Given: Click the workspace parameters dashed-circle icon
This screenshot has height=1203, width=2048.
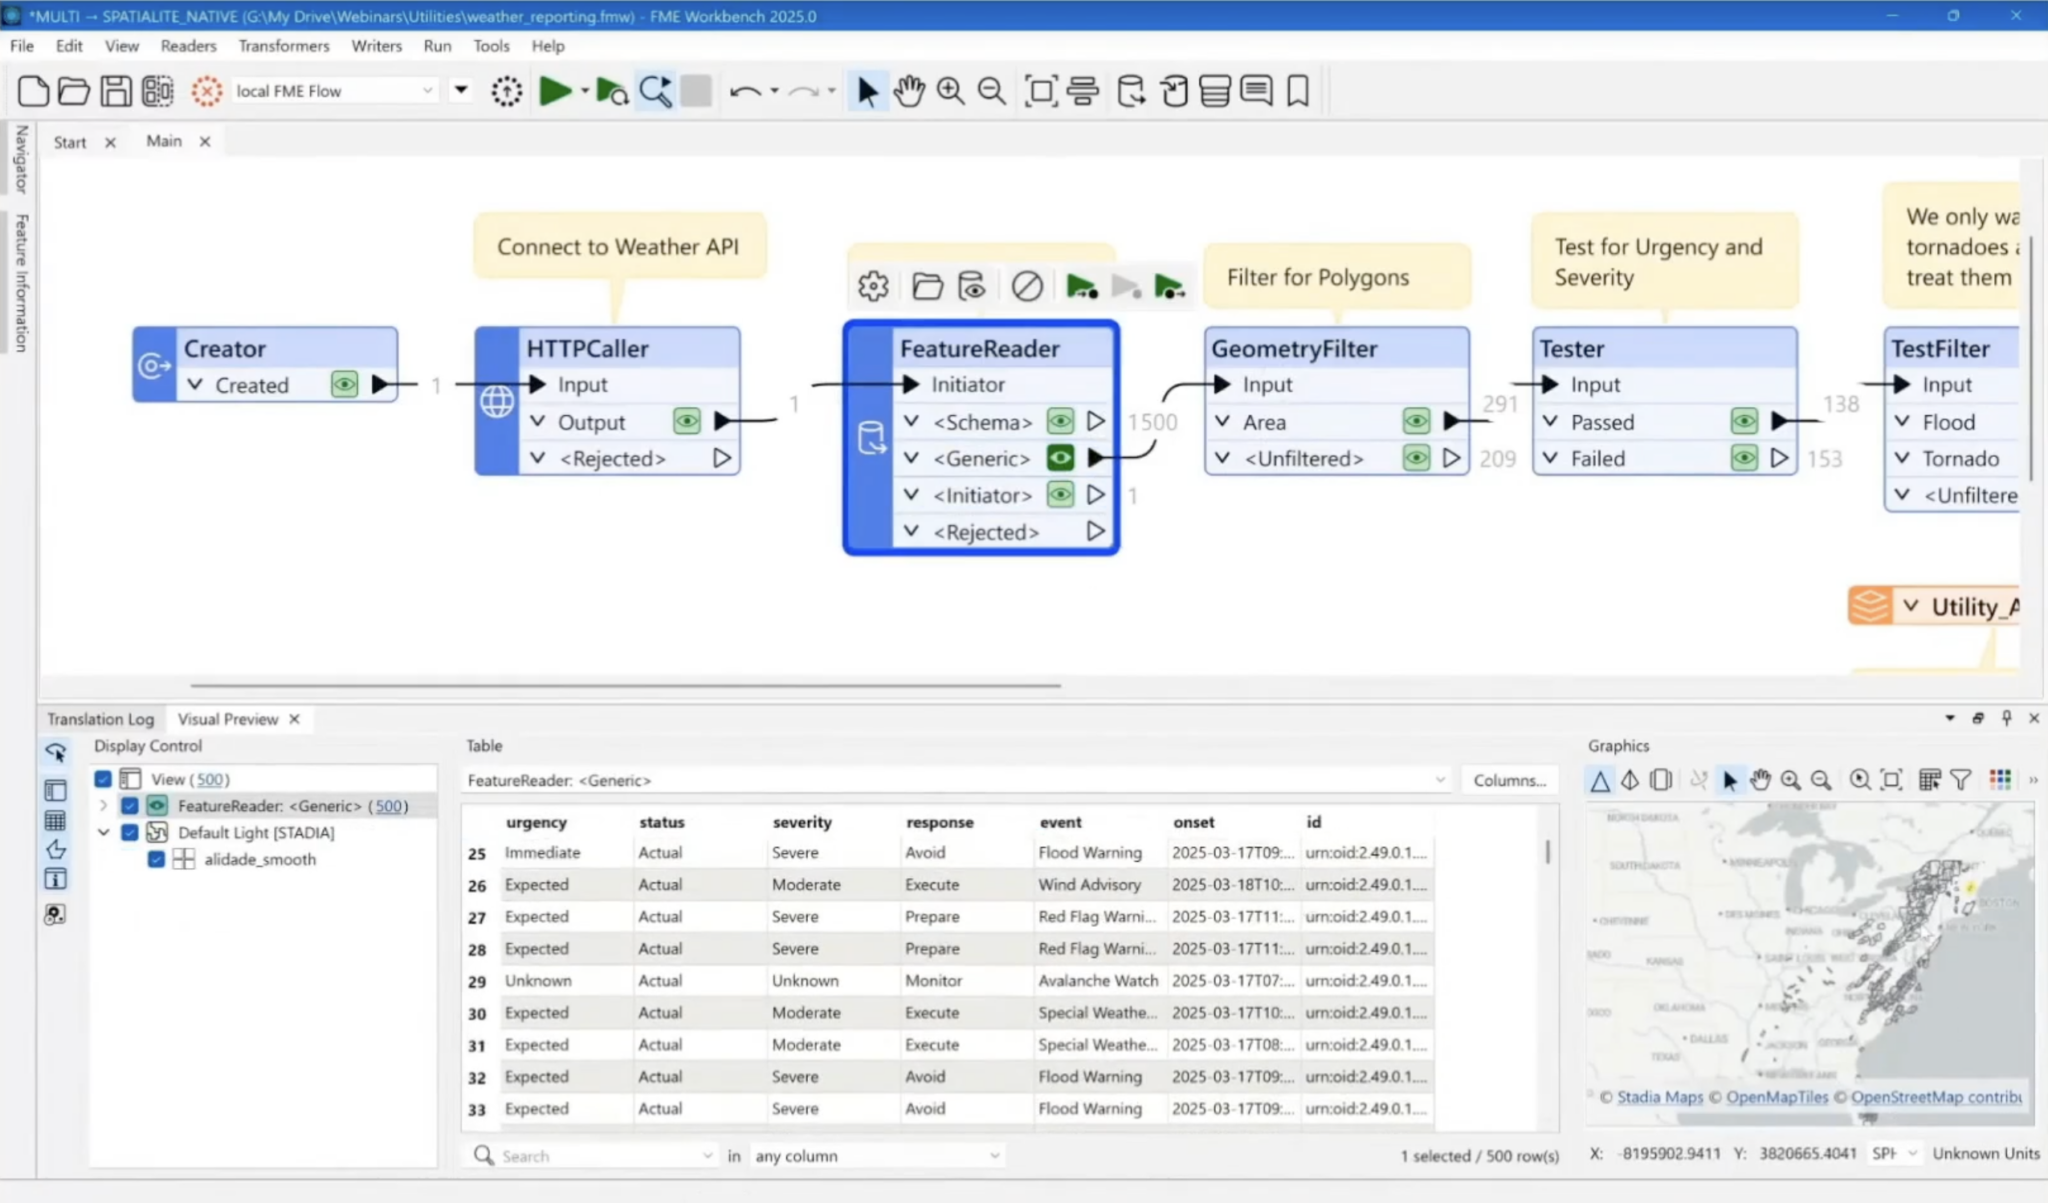Looking at the screenshot, I should click(506, 91).
